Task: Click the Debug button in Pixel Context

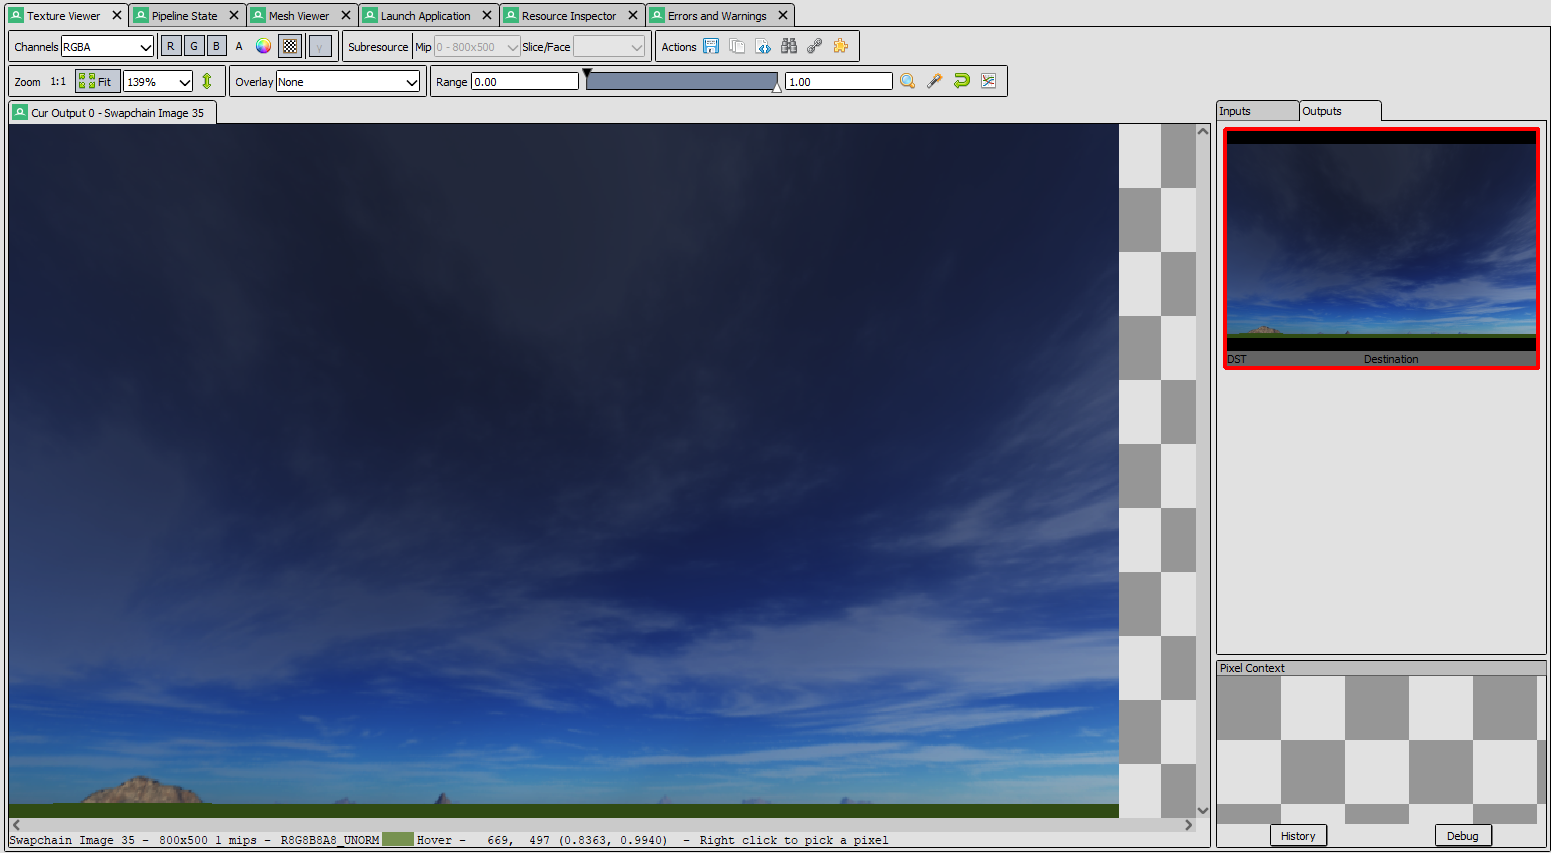Action: [x=1462, y=835]
